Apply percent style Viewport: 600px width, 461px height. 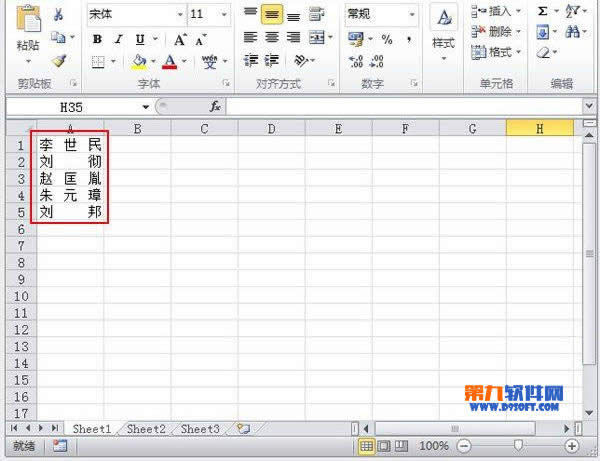[x=387, y=39]
